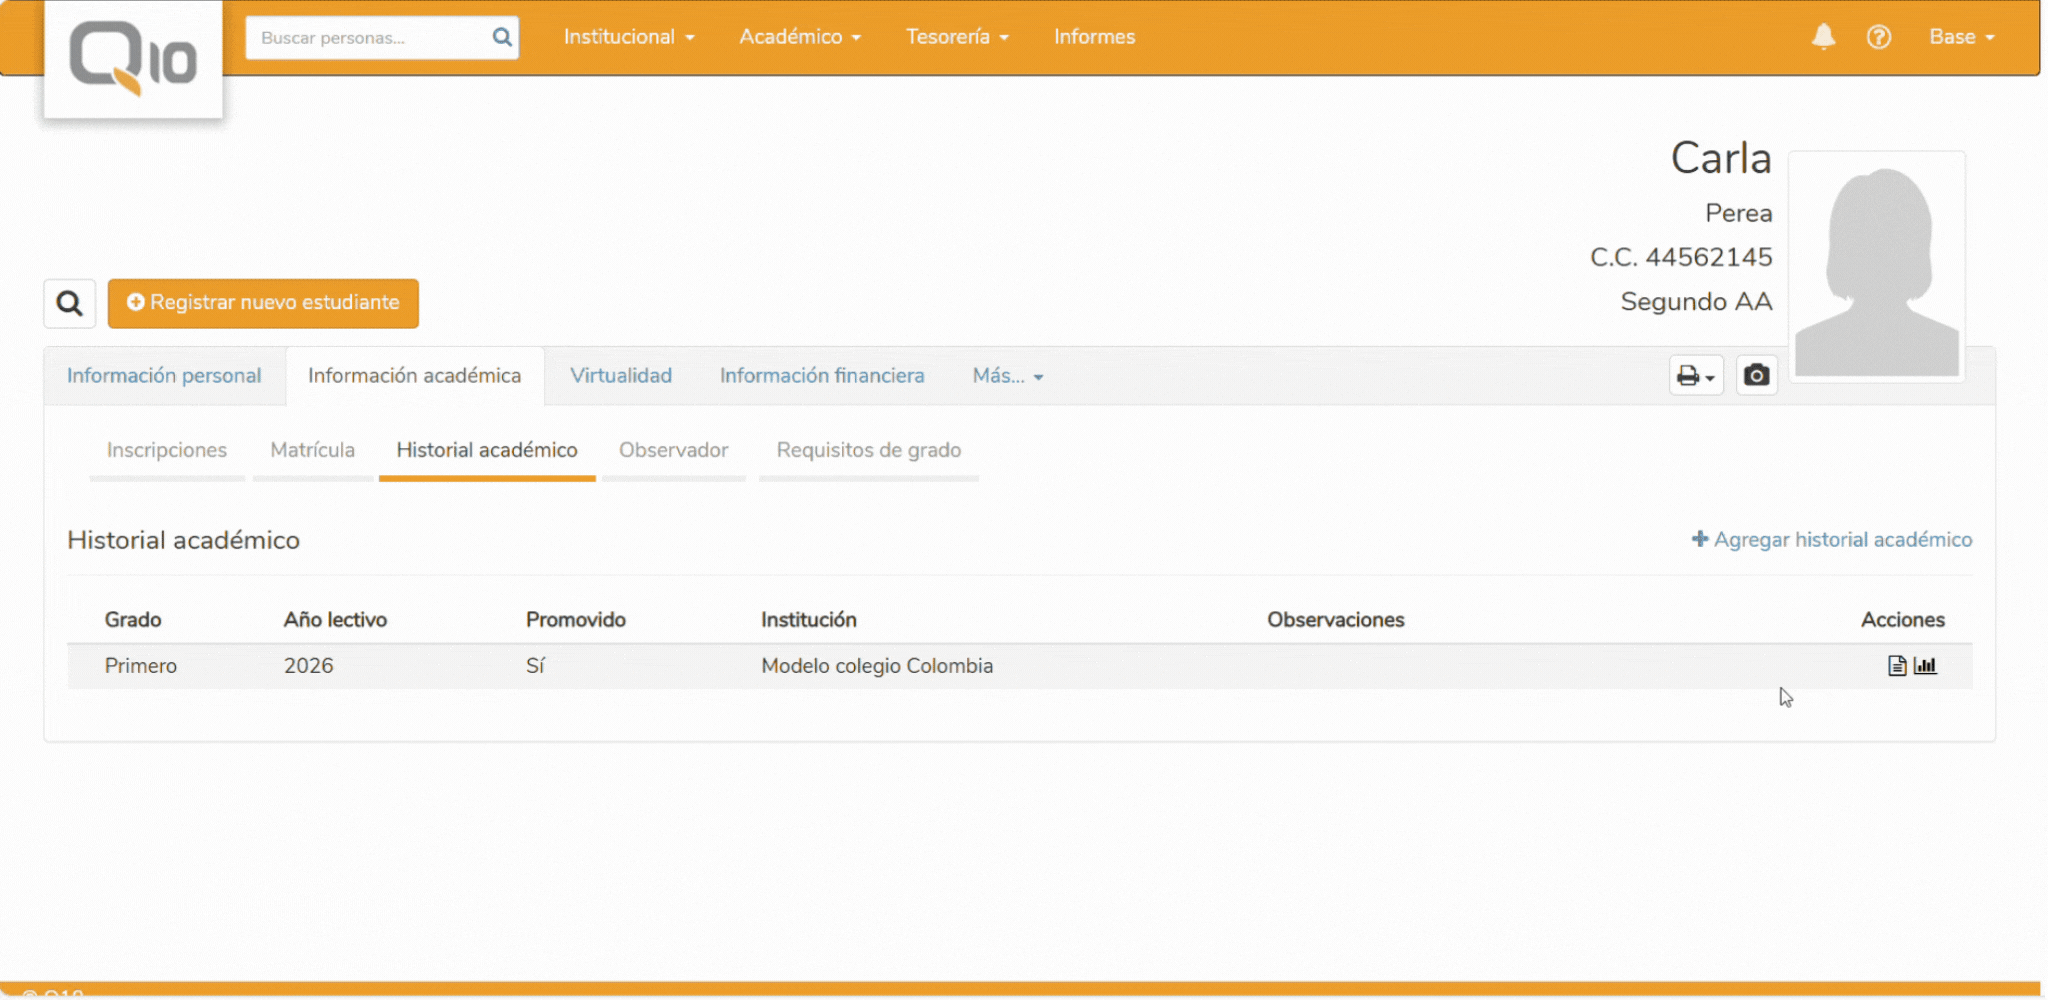Expand the printer options dropdown

(1695, 375)
